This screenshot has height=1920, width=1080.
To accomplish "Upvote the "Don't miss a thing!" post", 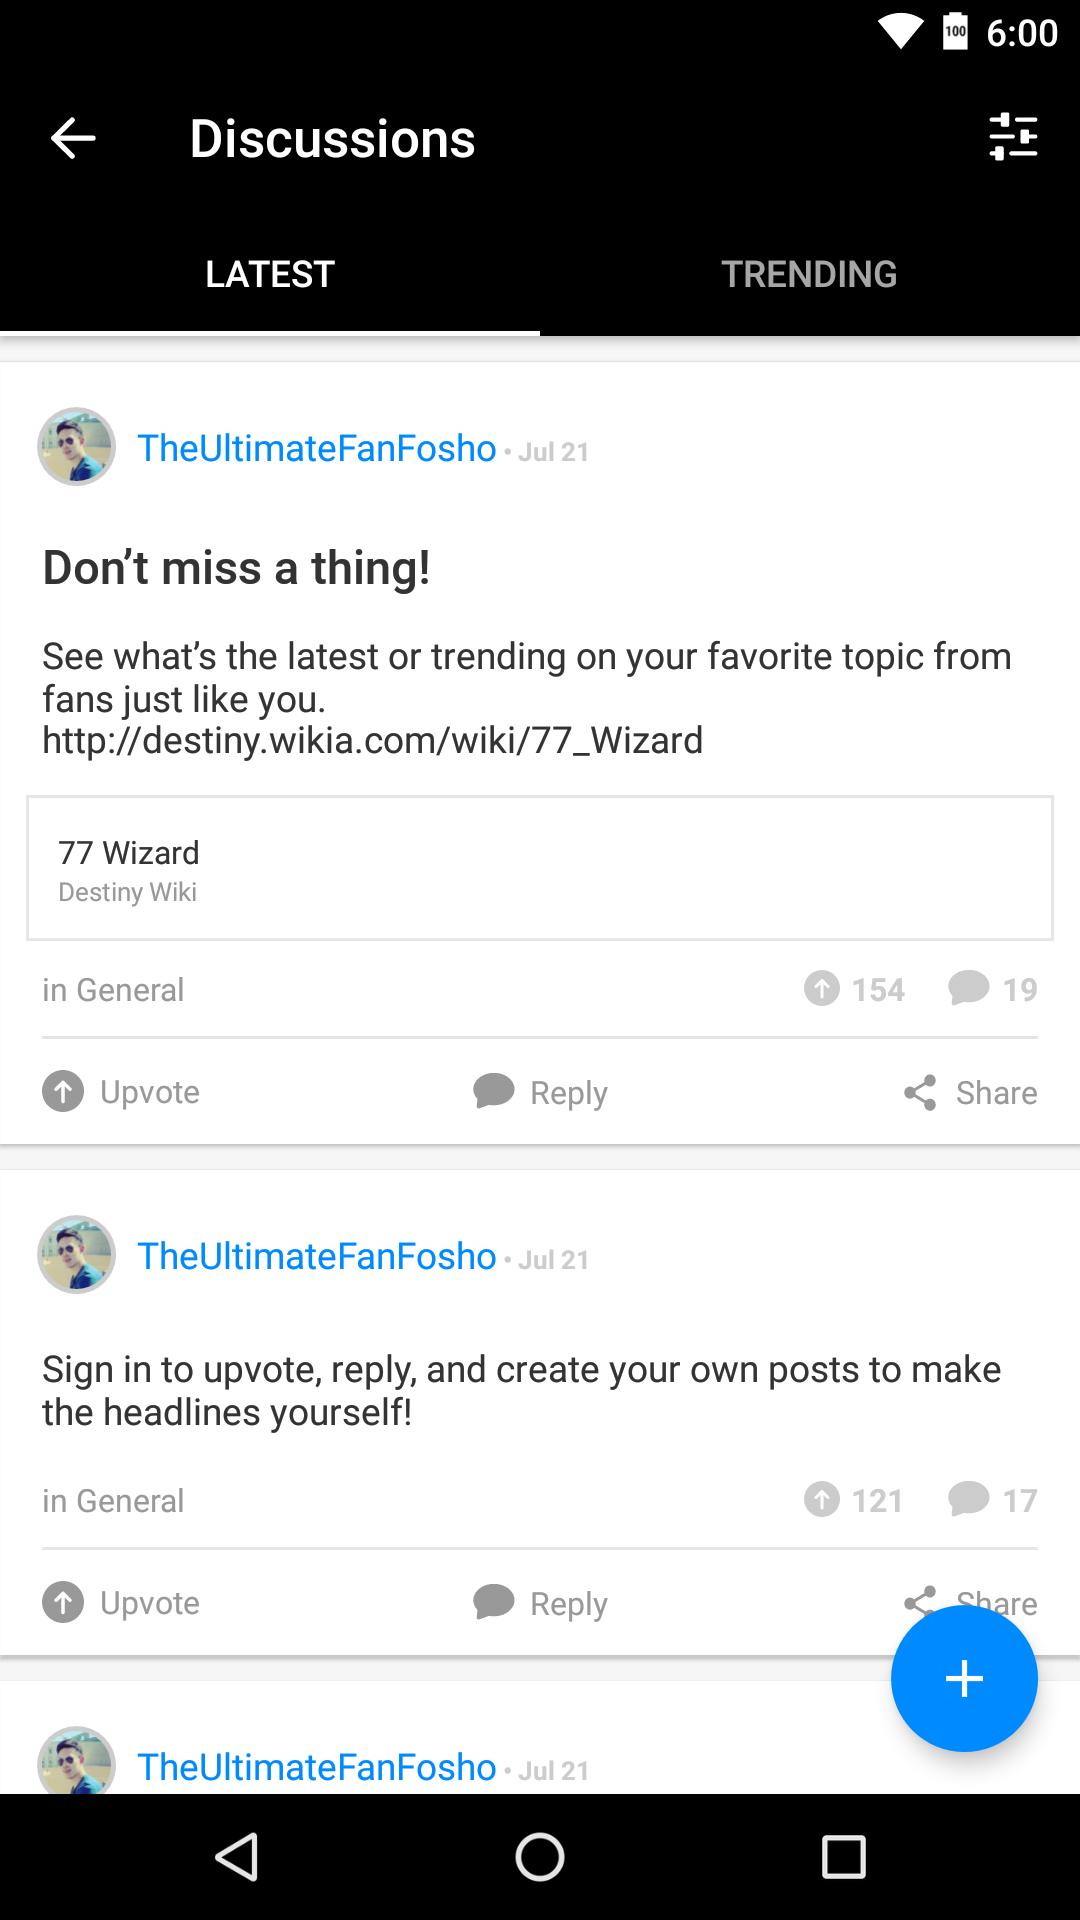I will coord(121,1092).
